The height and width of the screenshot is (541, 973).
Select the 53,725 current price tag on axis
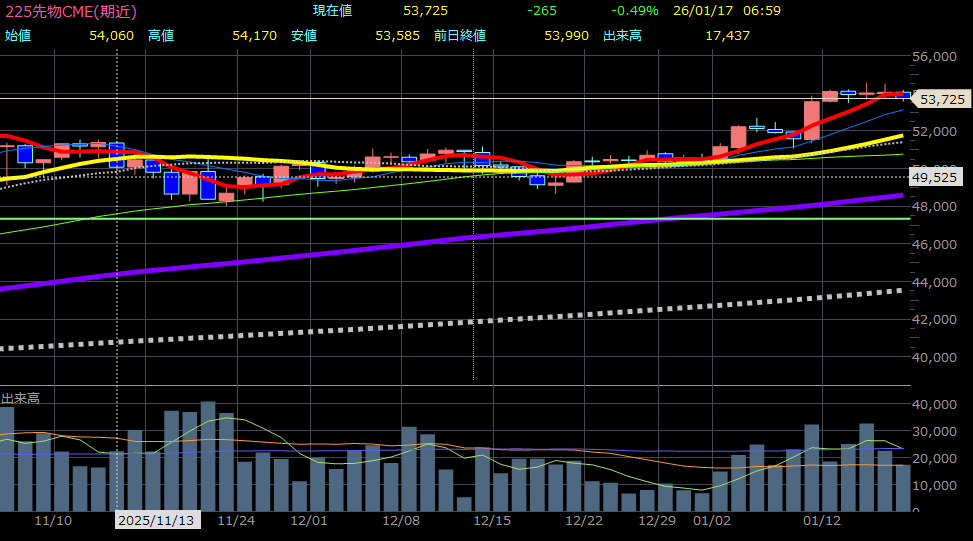click(x=942, y=99)
